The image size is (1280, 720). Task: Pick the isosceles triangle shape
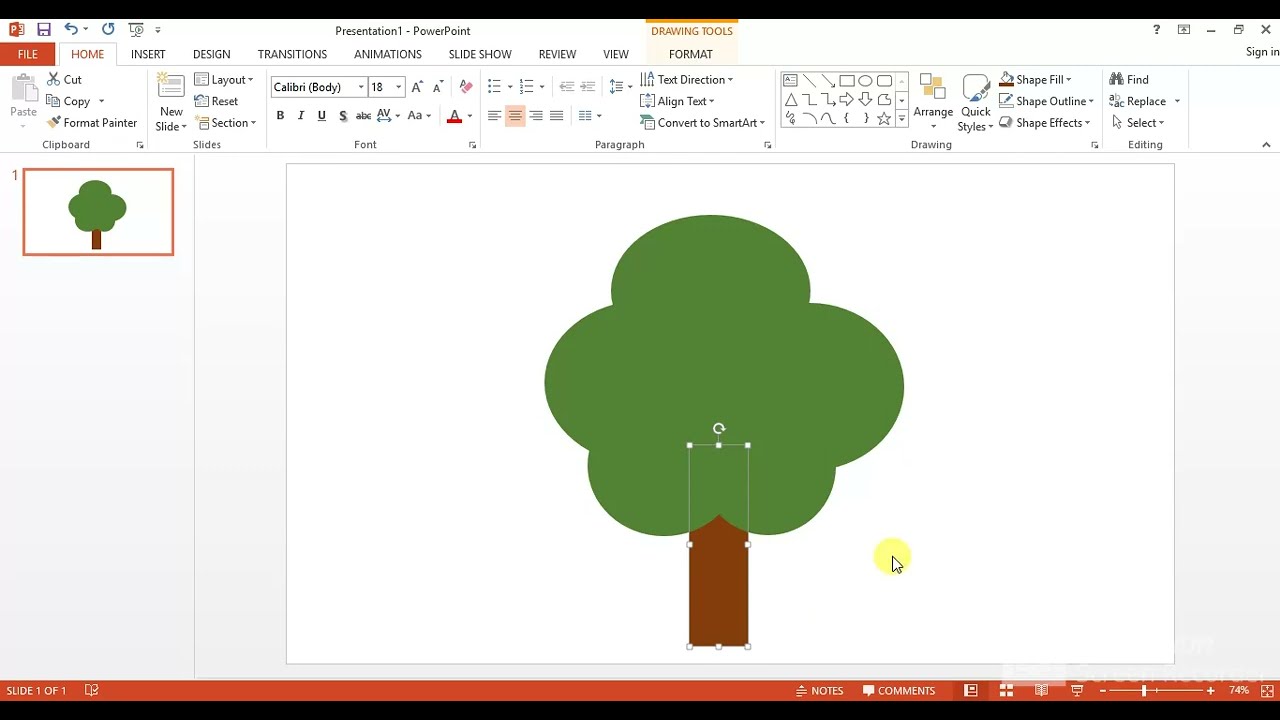(x=790, y=99)
